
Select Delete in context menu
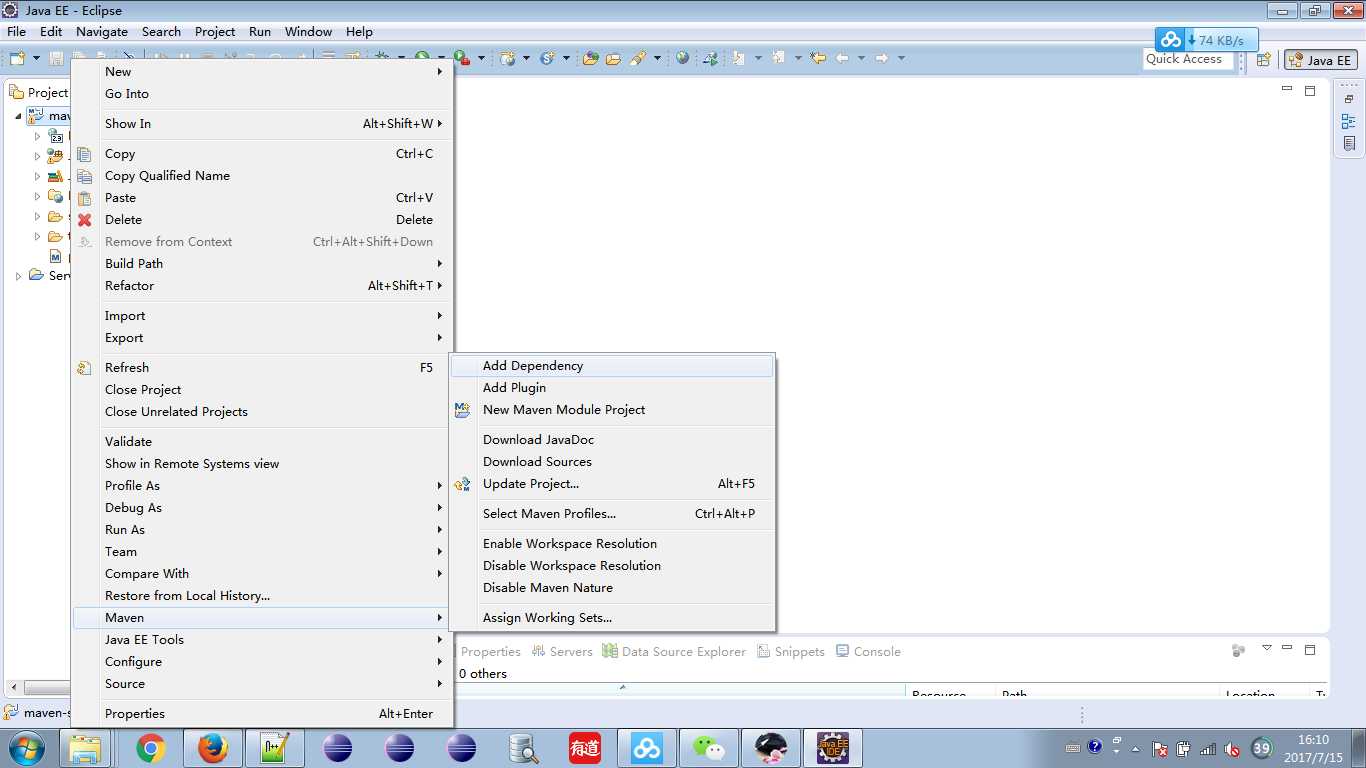261,220
